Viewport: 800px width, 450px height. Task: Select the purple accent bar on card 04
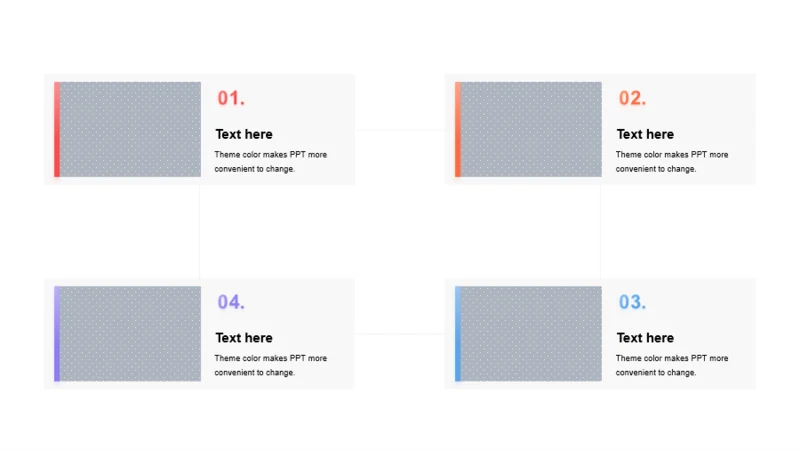[x=57, y=334]
